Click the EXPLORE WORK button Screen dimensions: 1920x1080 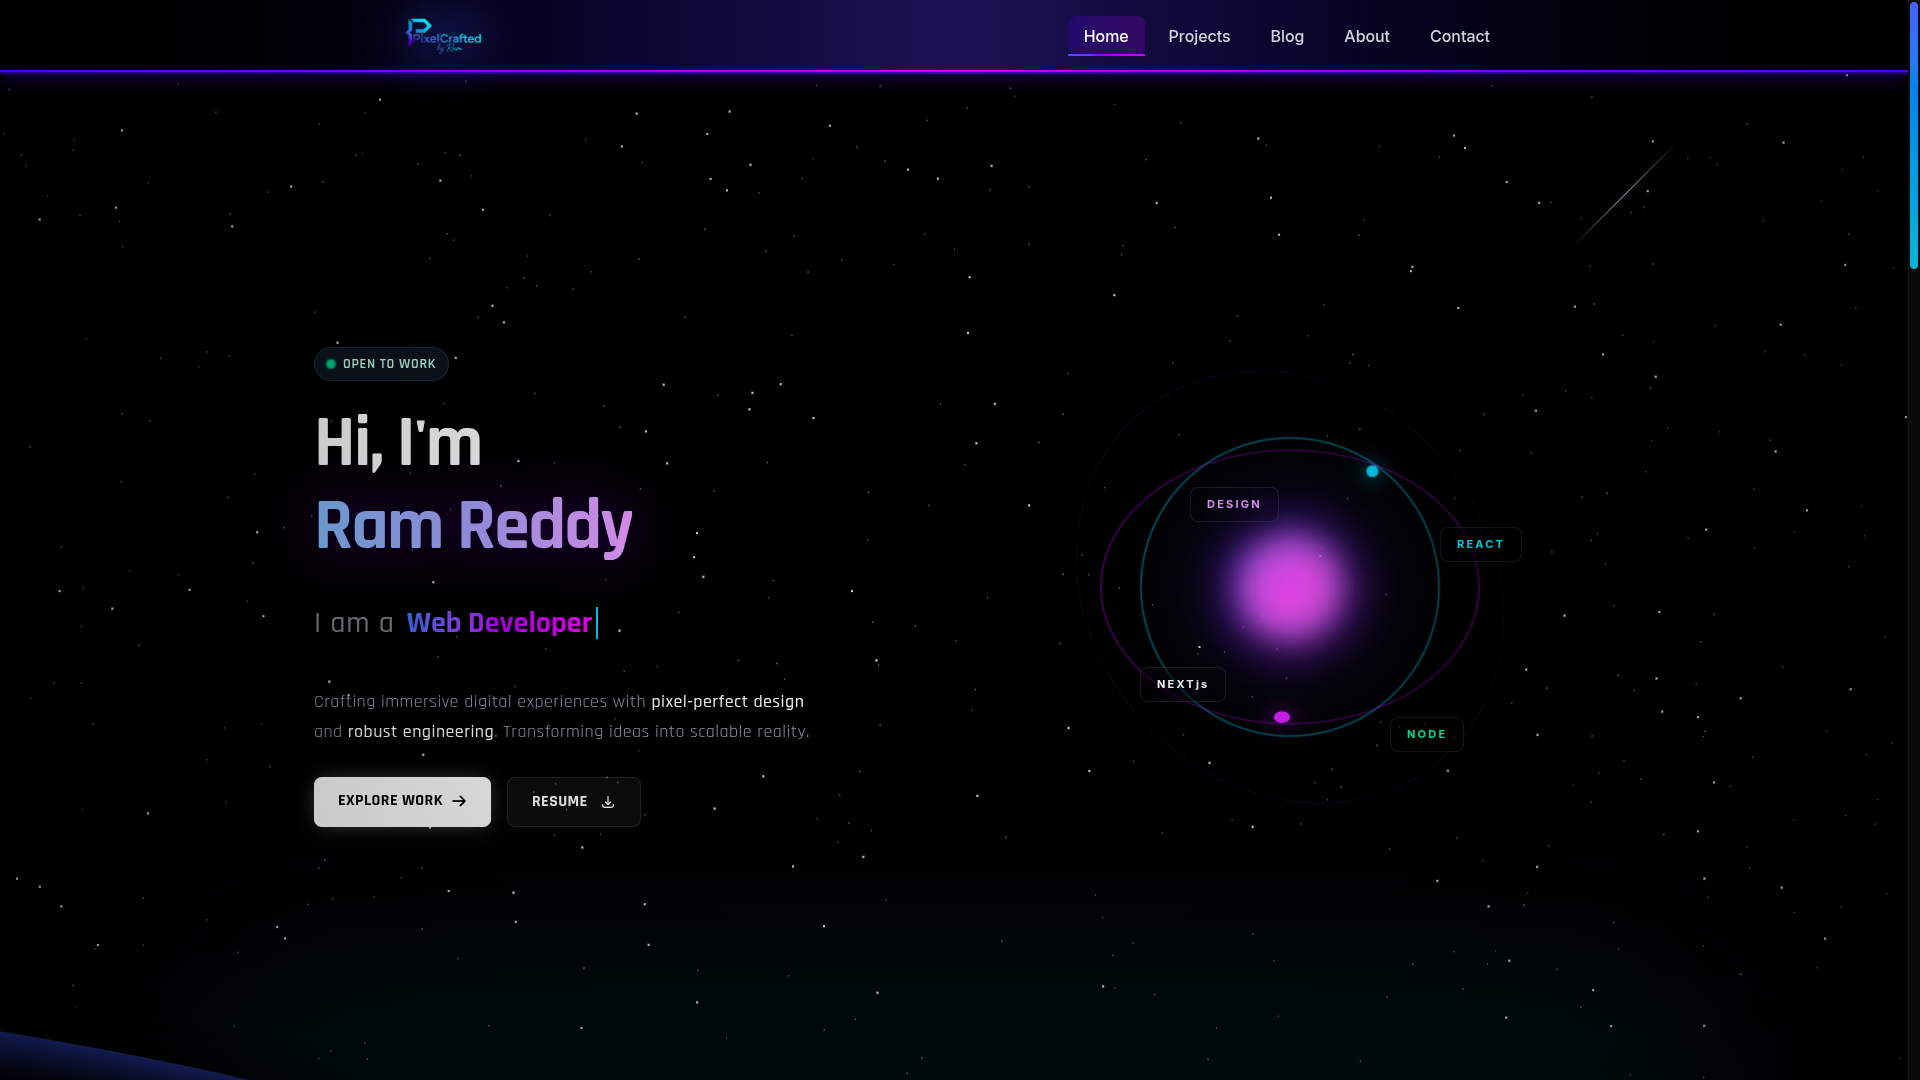pyautogui.click(x=401, y=801)
